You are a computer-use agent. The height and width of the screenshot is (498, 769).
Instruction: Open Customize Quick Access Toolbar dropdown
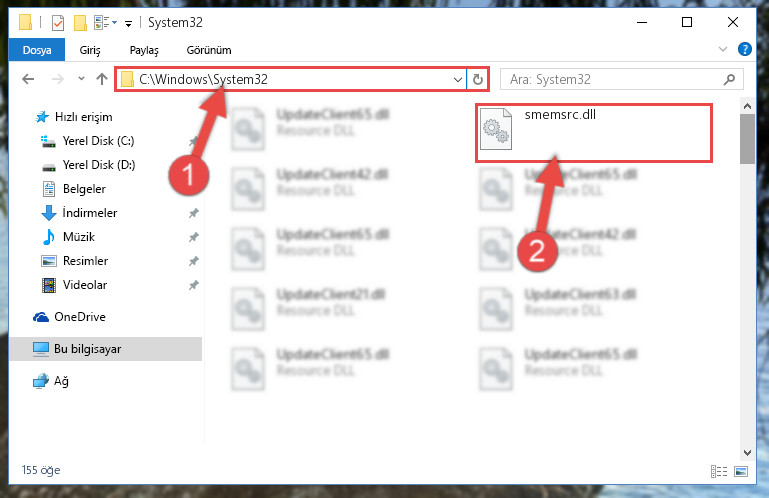(128, 23)
